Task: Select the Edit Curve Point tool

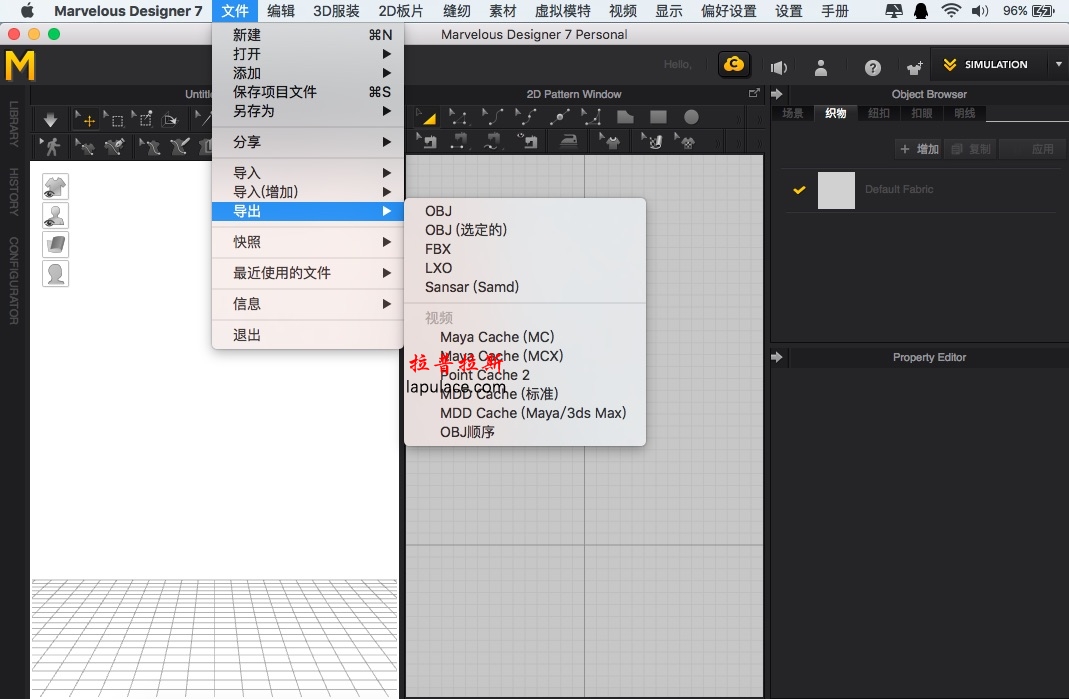Action: pos(526,117)
